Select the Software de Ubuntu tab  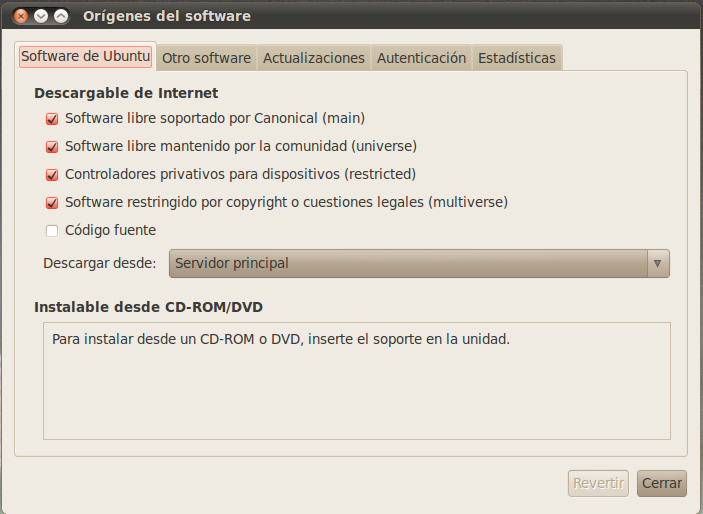click(x=86, y=57)
